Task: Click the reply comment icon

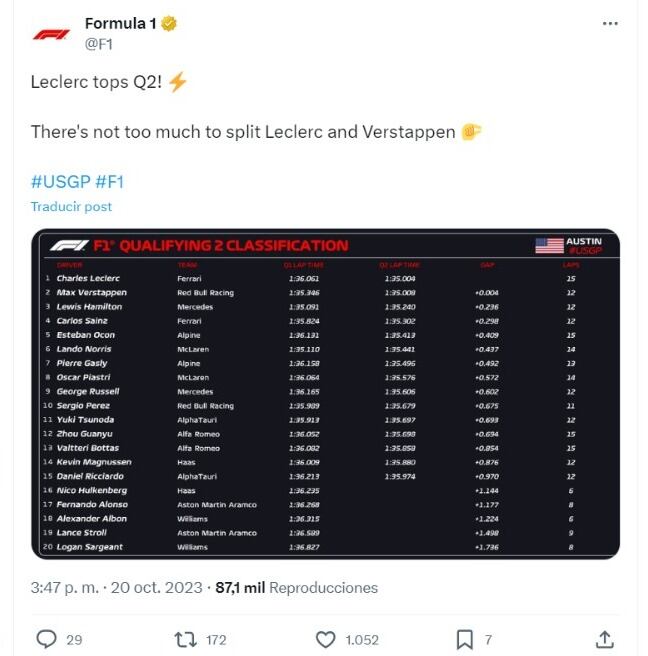Action: coord(46,639)
